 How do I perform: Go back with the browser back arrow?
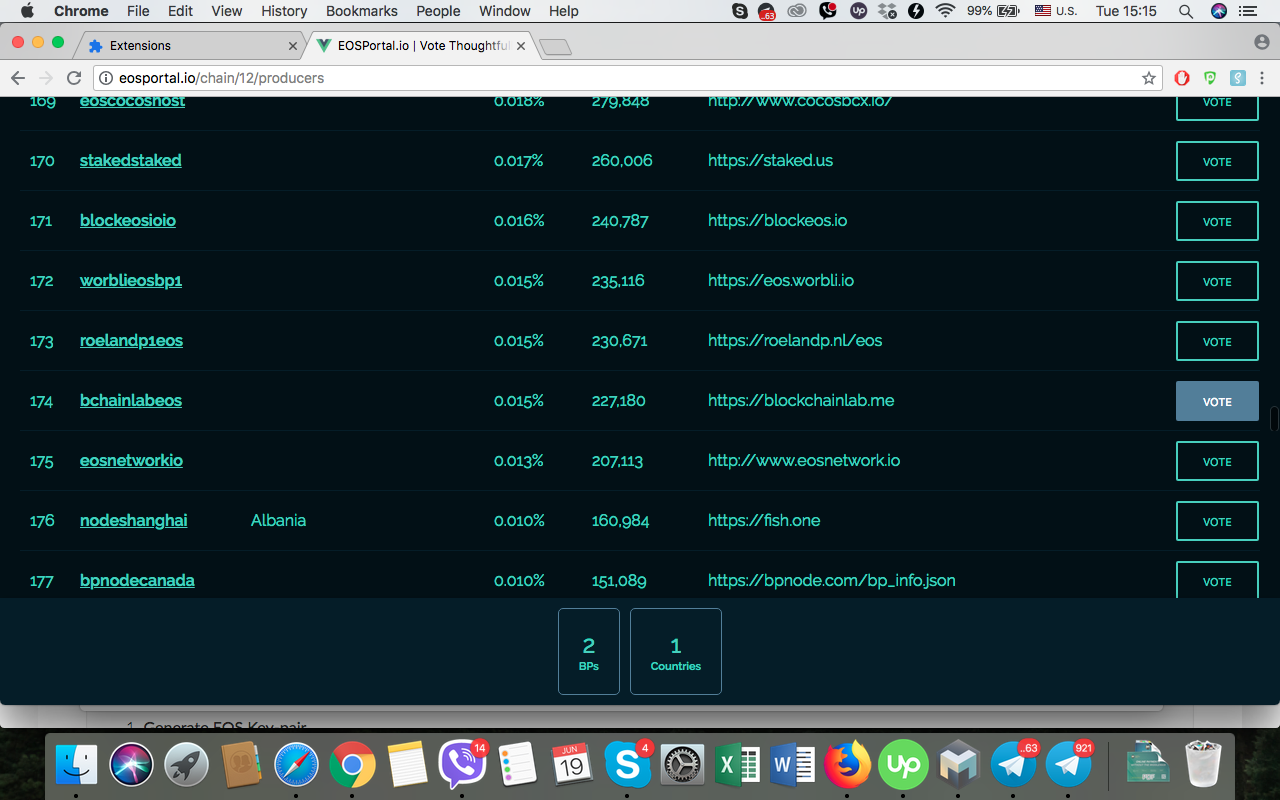coord(18,78)
